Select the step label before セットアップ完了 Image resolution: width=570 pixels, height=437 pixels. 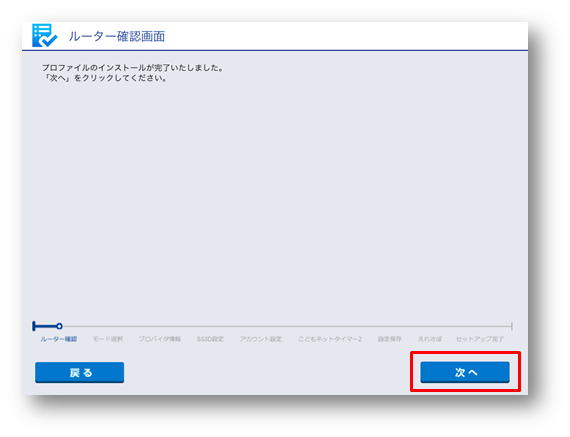(429, 339)
